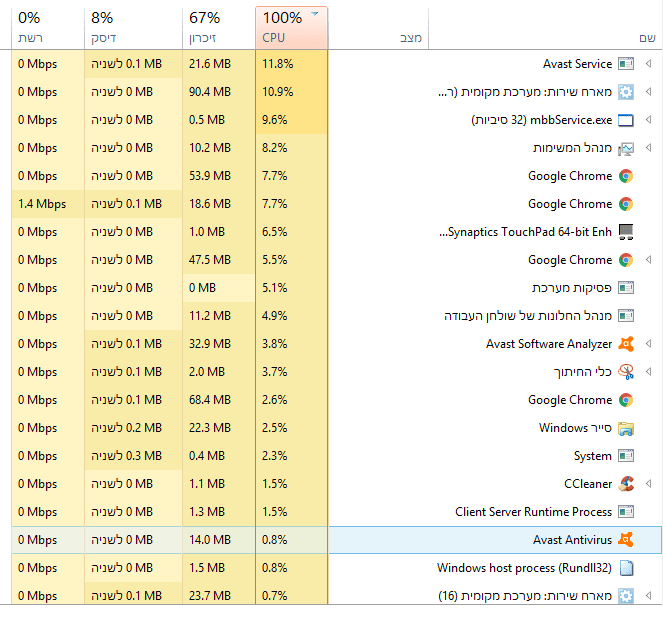Click the CCleaner process icon
Viewport: 663px width, 618px height.
point(626,484)
